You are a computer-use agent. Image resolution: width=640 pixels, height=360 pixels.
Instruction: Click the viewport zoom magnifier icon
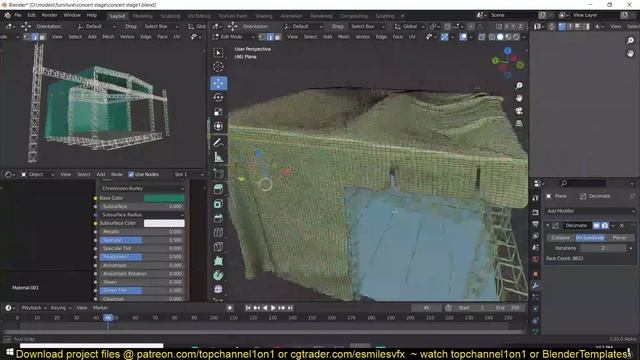pyautogui.click(x=519, y=85)
